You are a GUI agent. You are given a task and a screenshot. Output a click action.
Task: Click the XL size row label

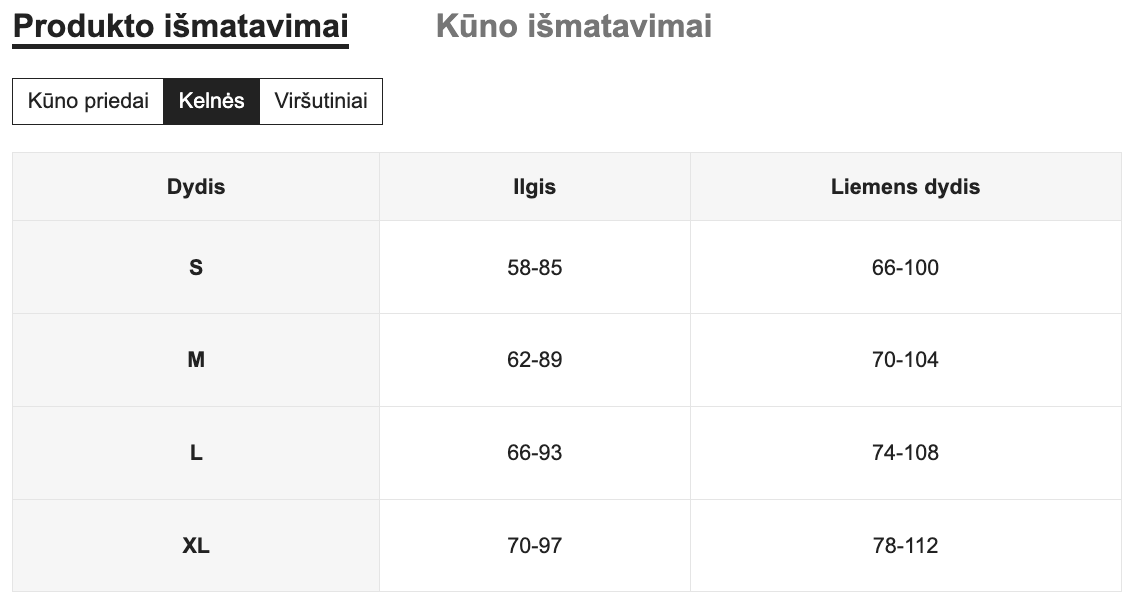point(196,546)
